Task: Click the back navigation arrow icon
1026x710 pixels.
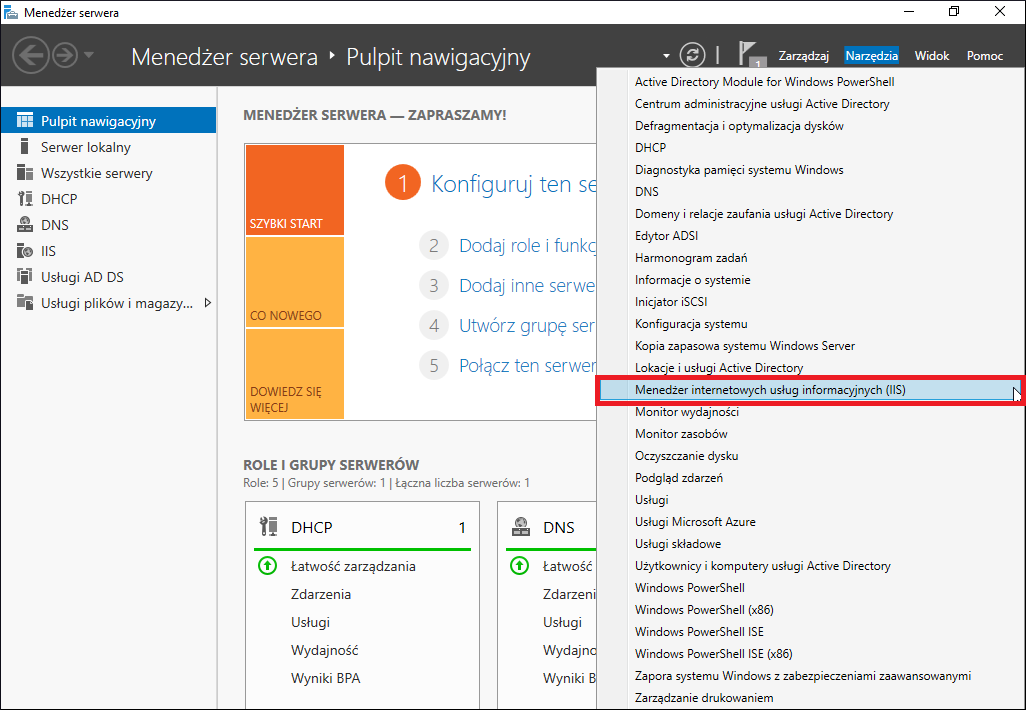Action: (31, 55)
